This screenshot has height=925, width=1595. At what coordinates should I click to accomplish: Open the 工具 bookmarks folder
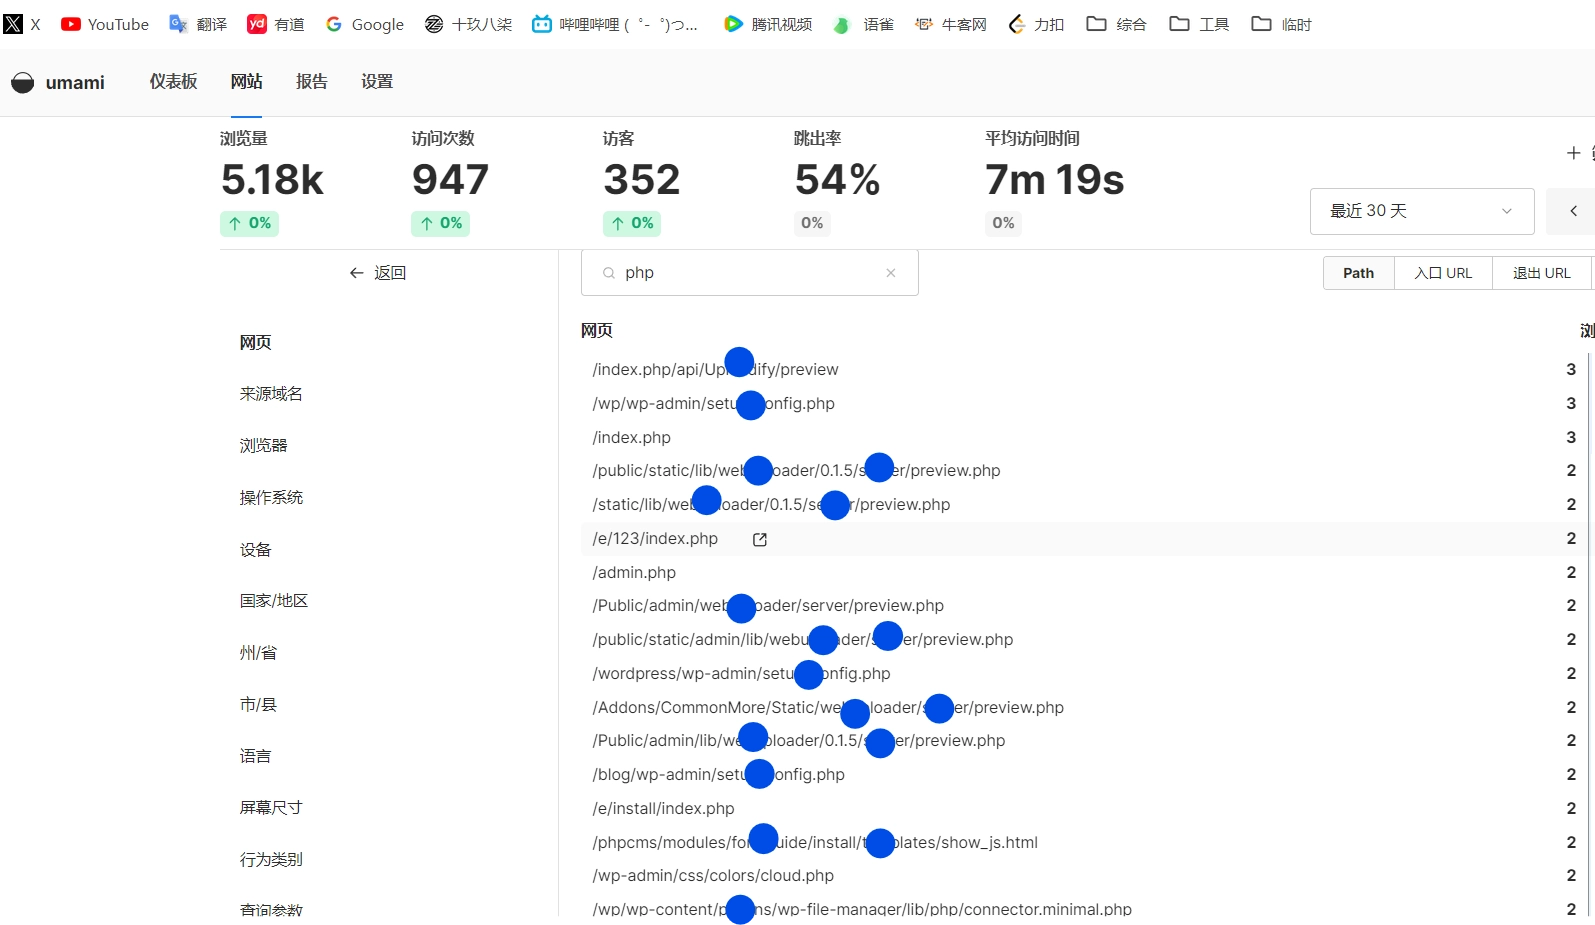[1200, 24]
